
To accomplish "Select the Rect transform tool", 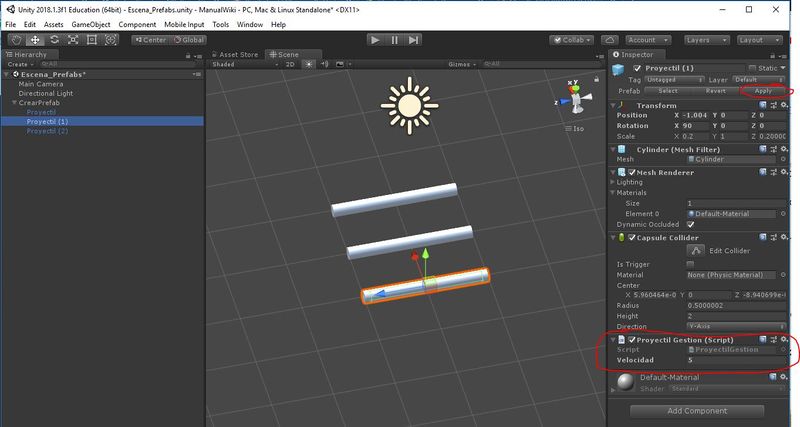I will tap(92, 40).
